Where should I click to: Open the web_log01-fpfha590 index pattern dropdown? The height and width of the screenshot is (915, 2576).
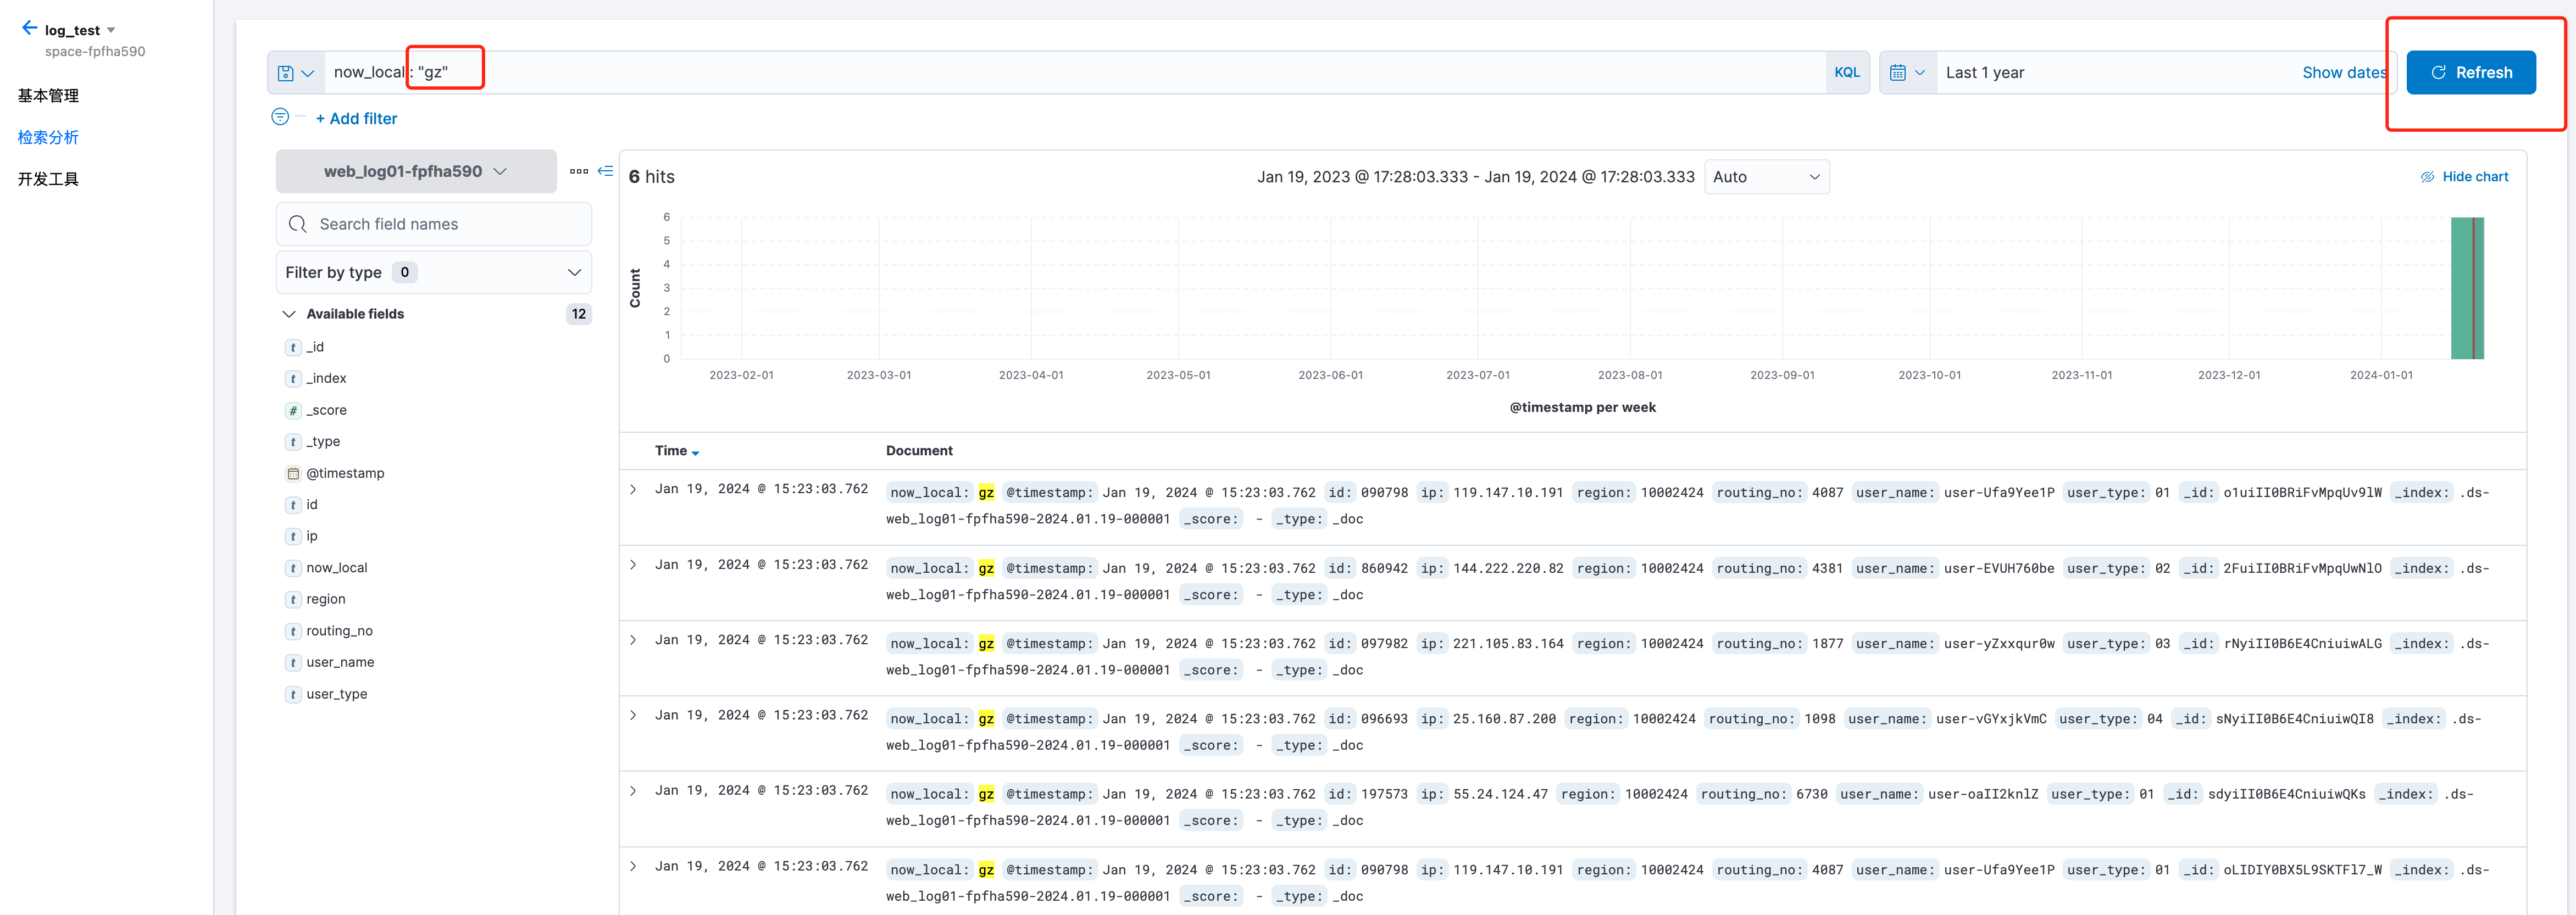point(415,172)
